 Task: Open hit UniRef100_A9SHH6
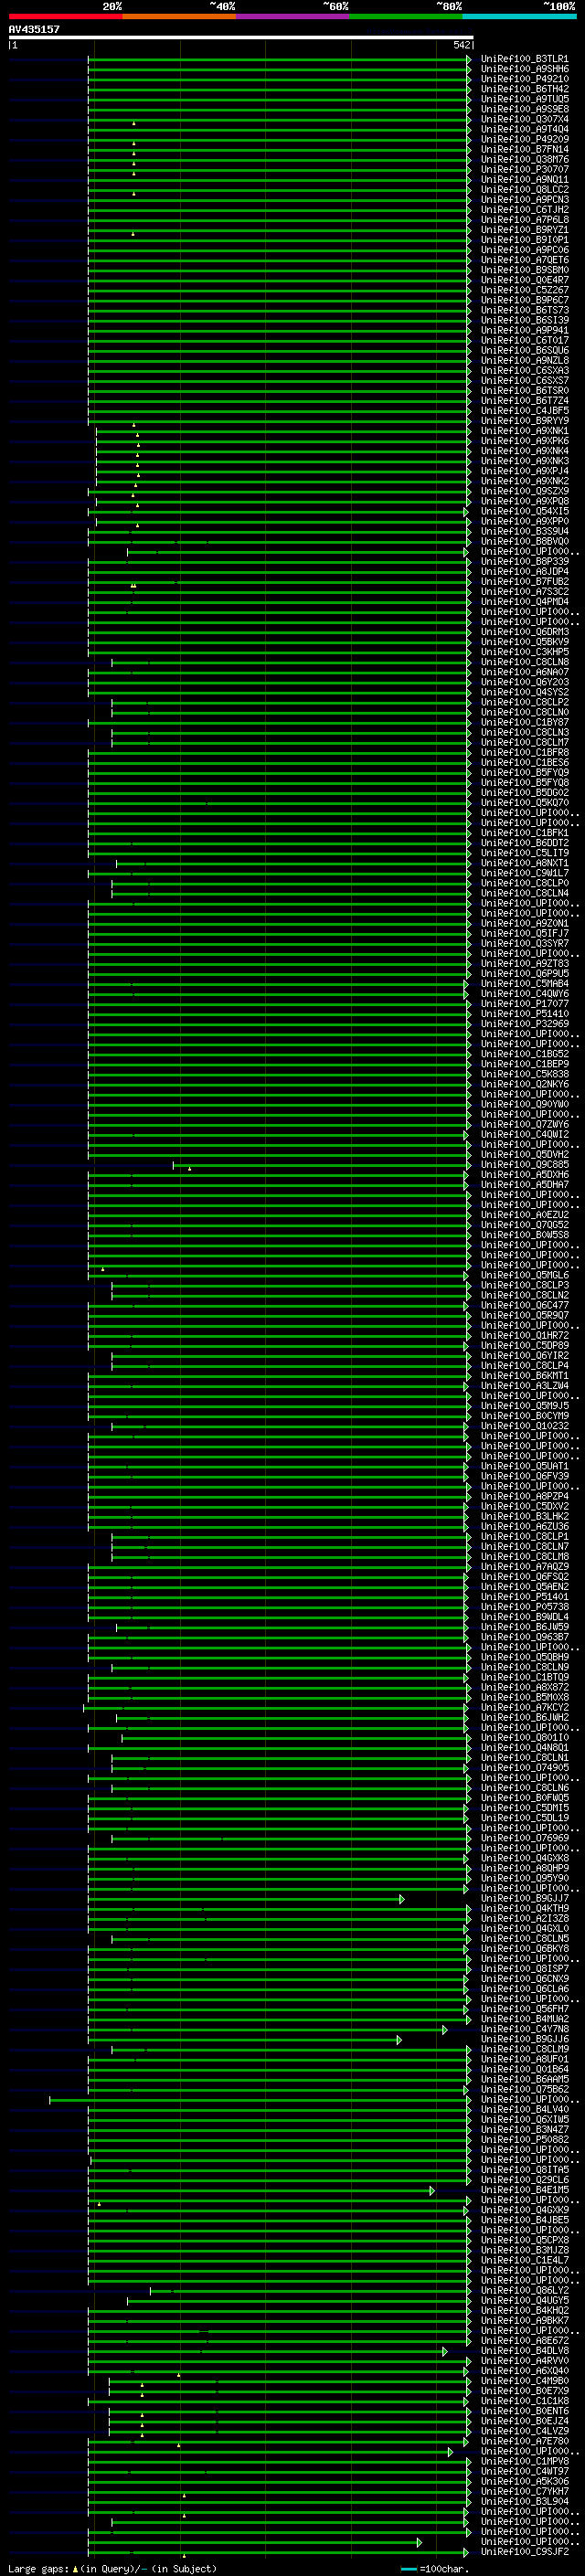point(525,69)
